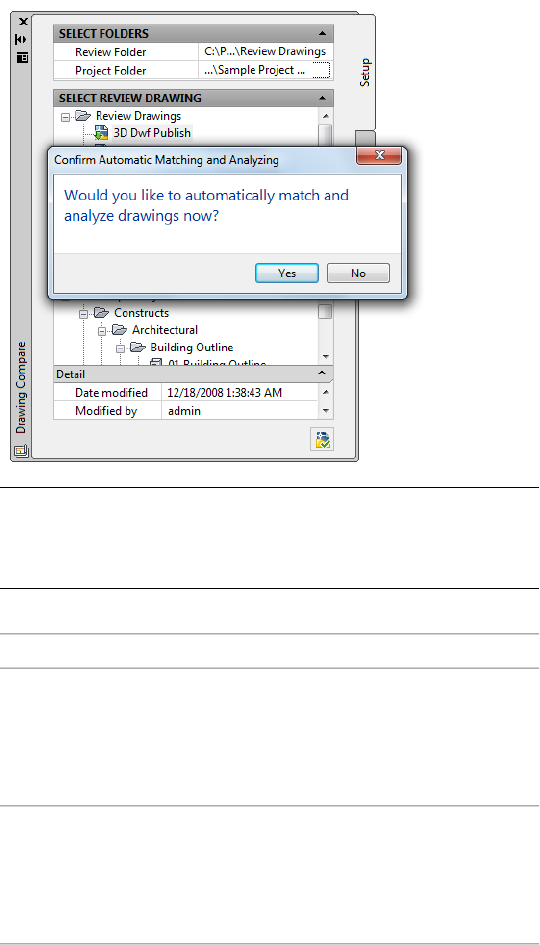Click the Review Drawings folder icon
Image resolution: width=540 pixels, height=945 pixels.
(84, 116)
